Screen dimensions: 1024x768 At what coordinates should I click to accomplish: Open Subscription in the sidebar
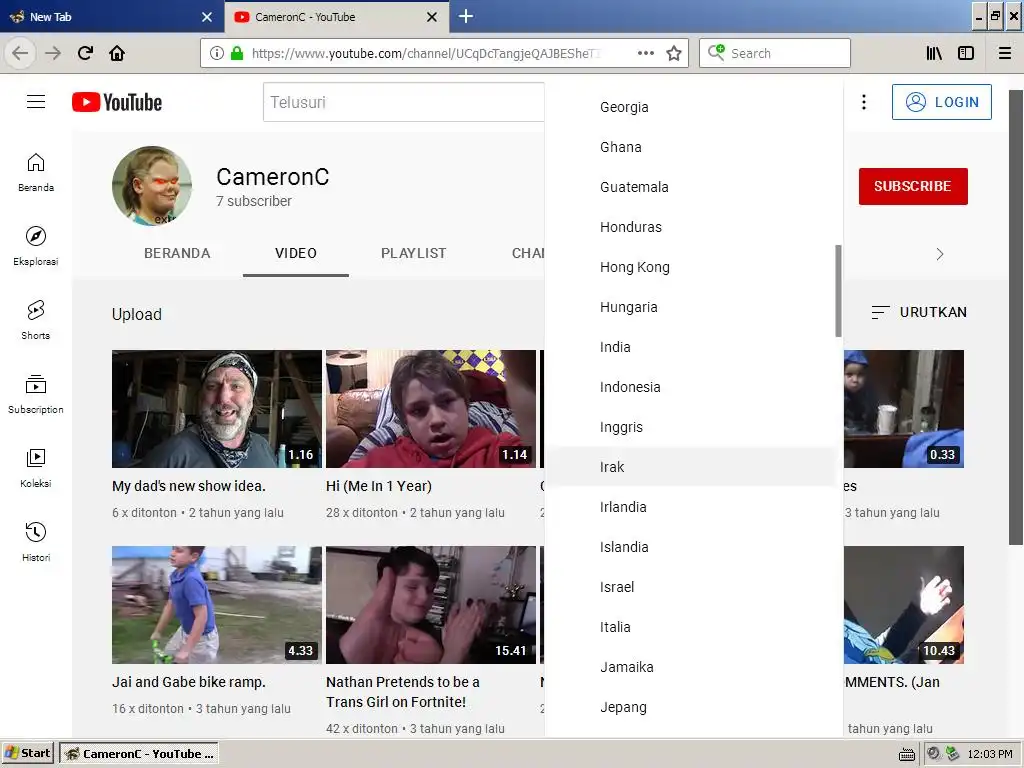[x=36, y=394]
